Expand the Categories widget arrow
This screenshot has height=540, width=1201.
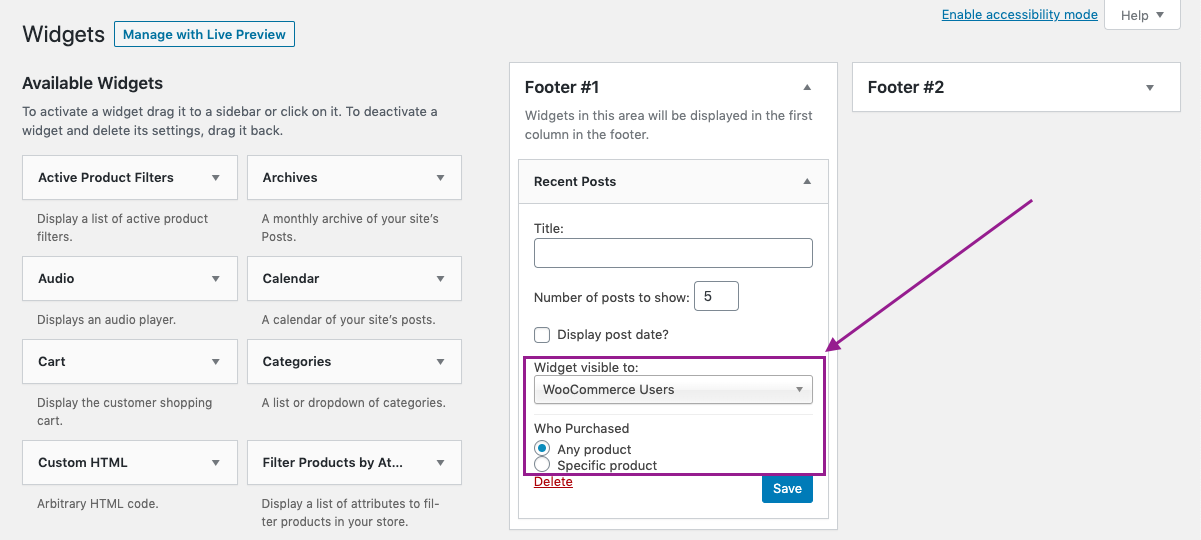coord(440,362)
